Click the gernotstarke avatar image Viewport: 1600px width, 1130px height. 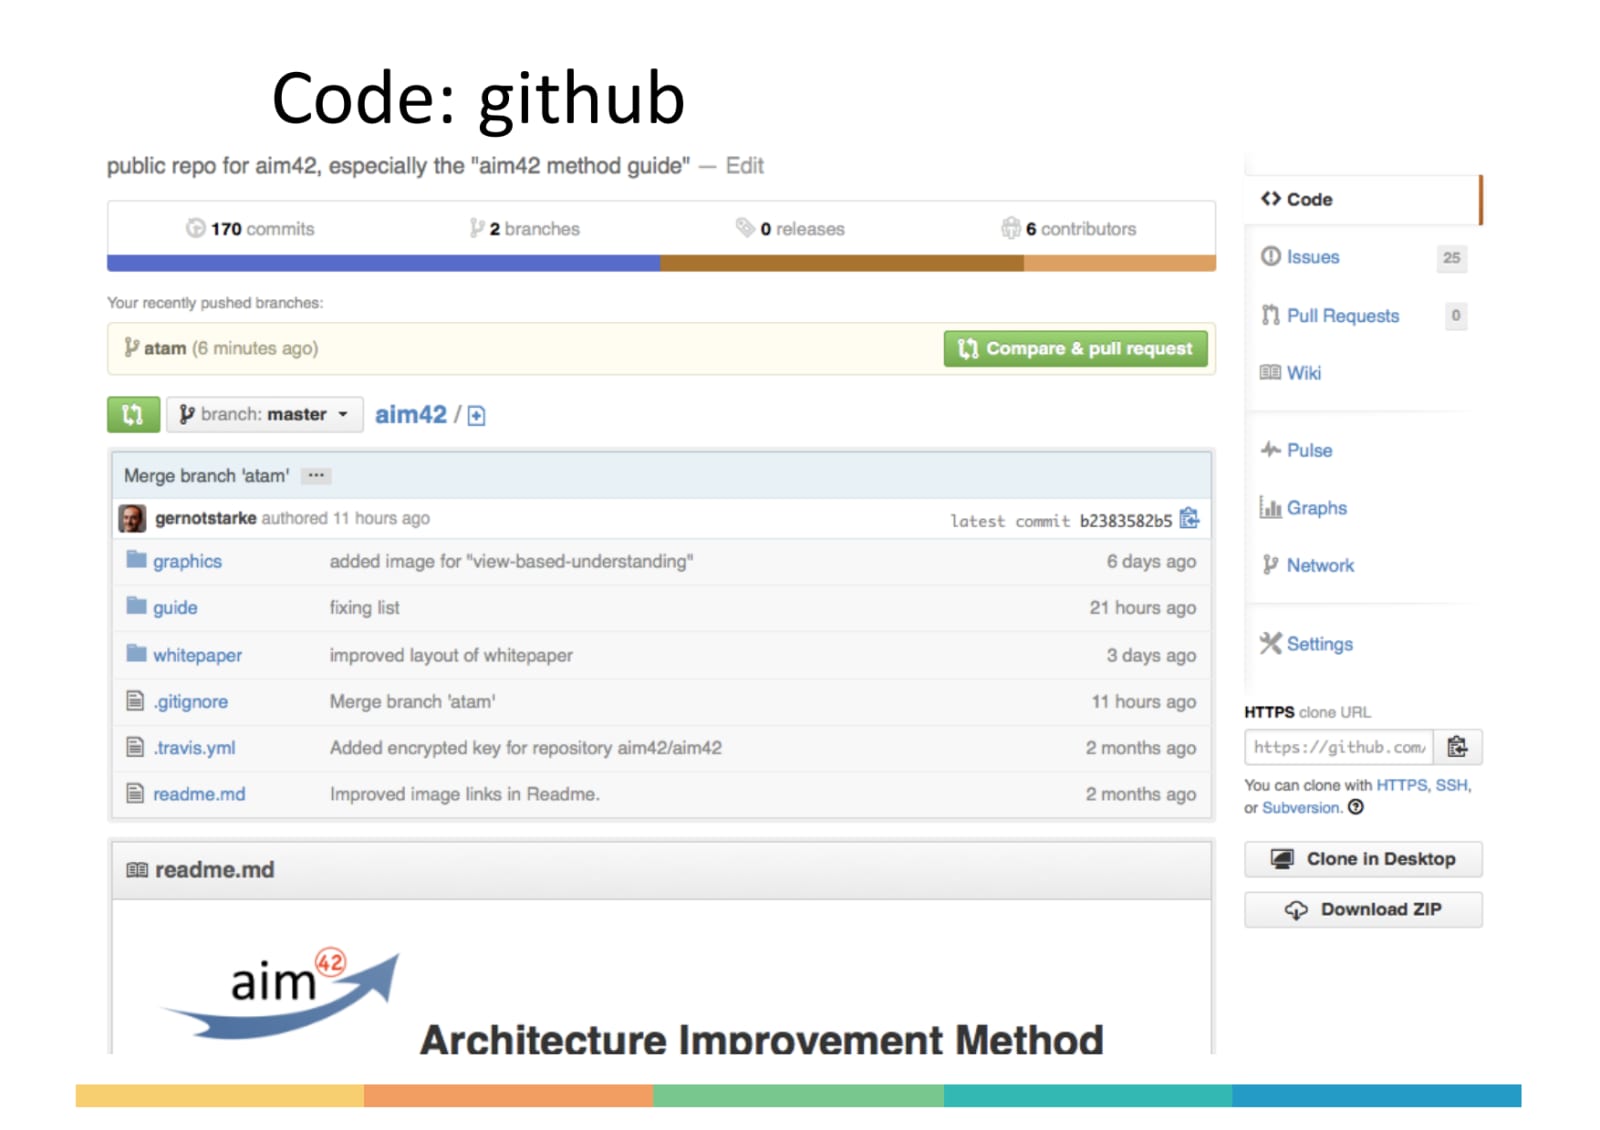pyautogui.click(x=132, y=519)
